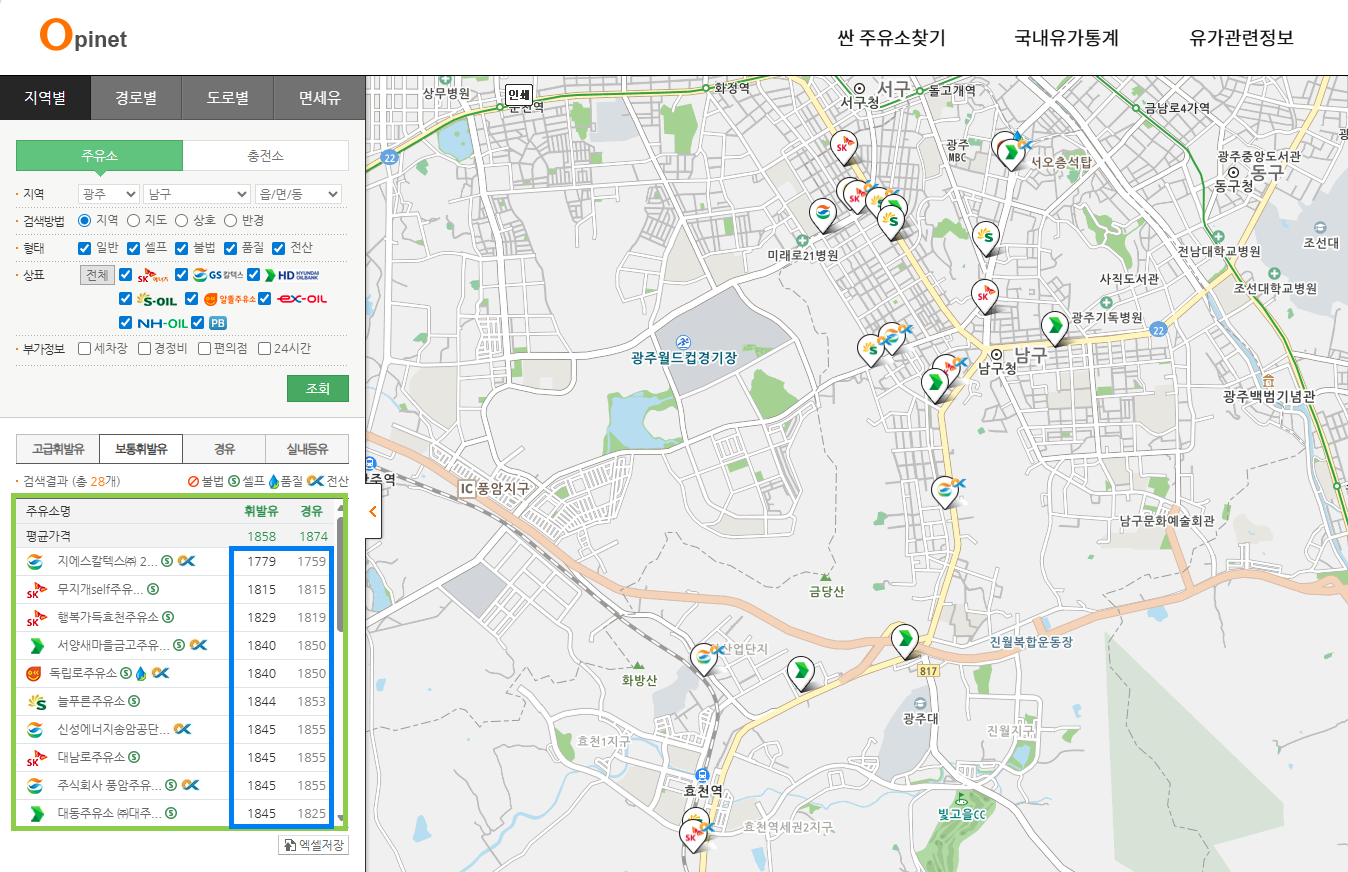Select the 고급휘발유 fuel tab

[58, 449]
